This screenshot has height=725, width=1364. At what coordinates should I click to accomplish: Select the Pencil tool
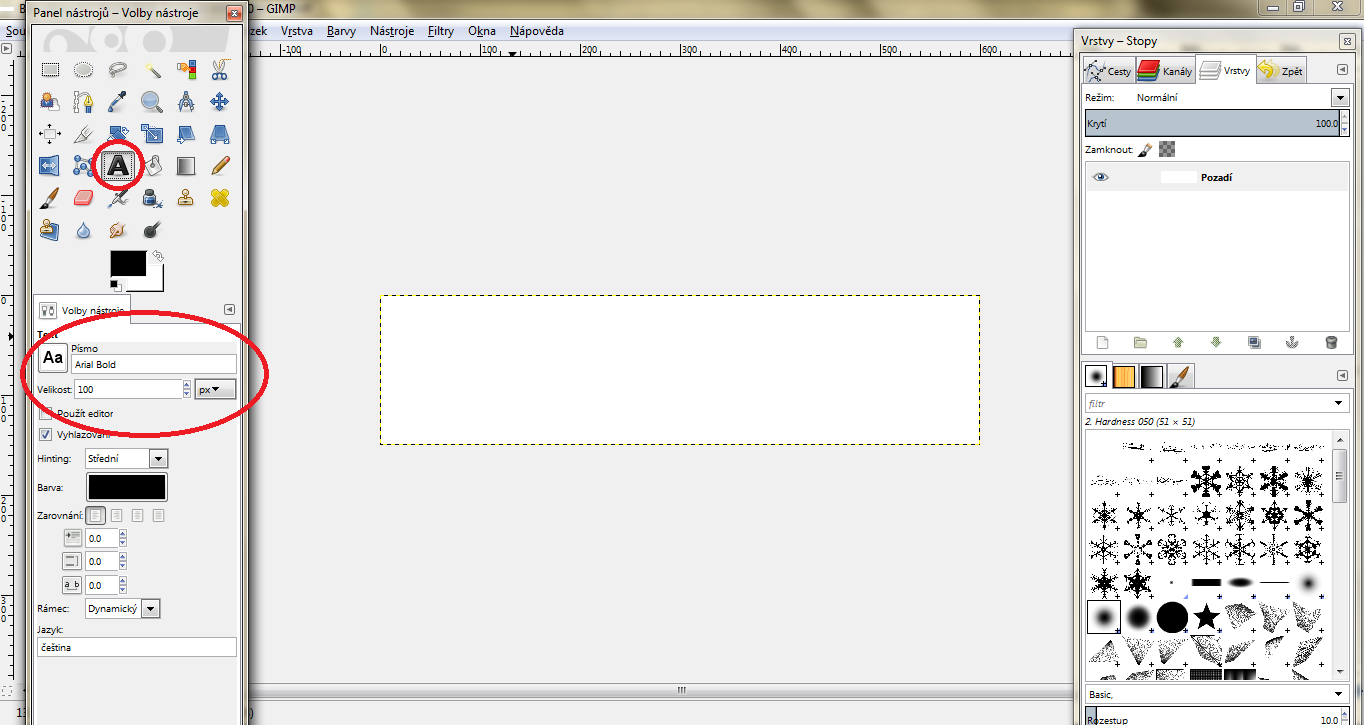pyautogui.click(x=220, y=166)
